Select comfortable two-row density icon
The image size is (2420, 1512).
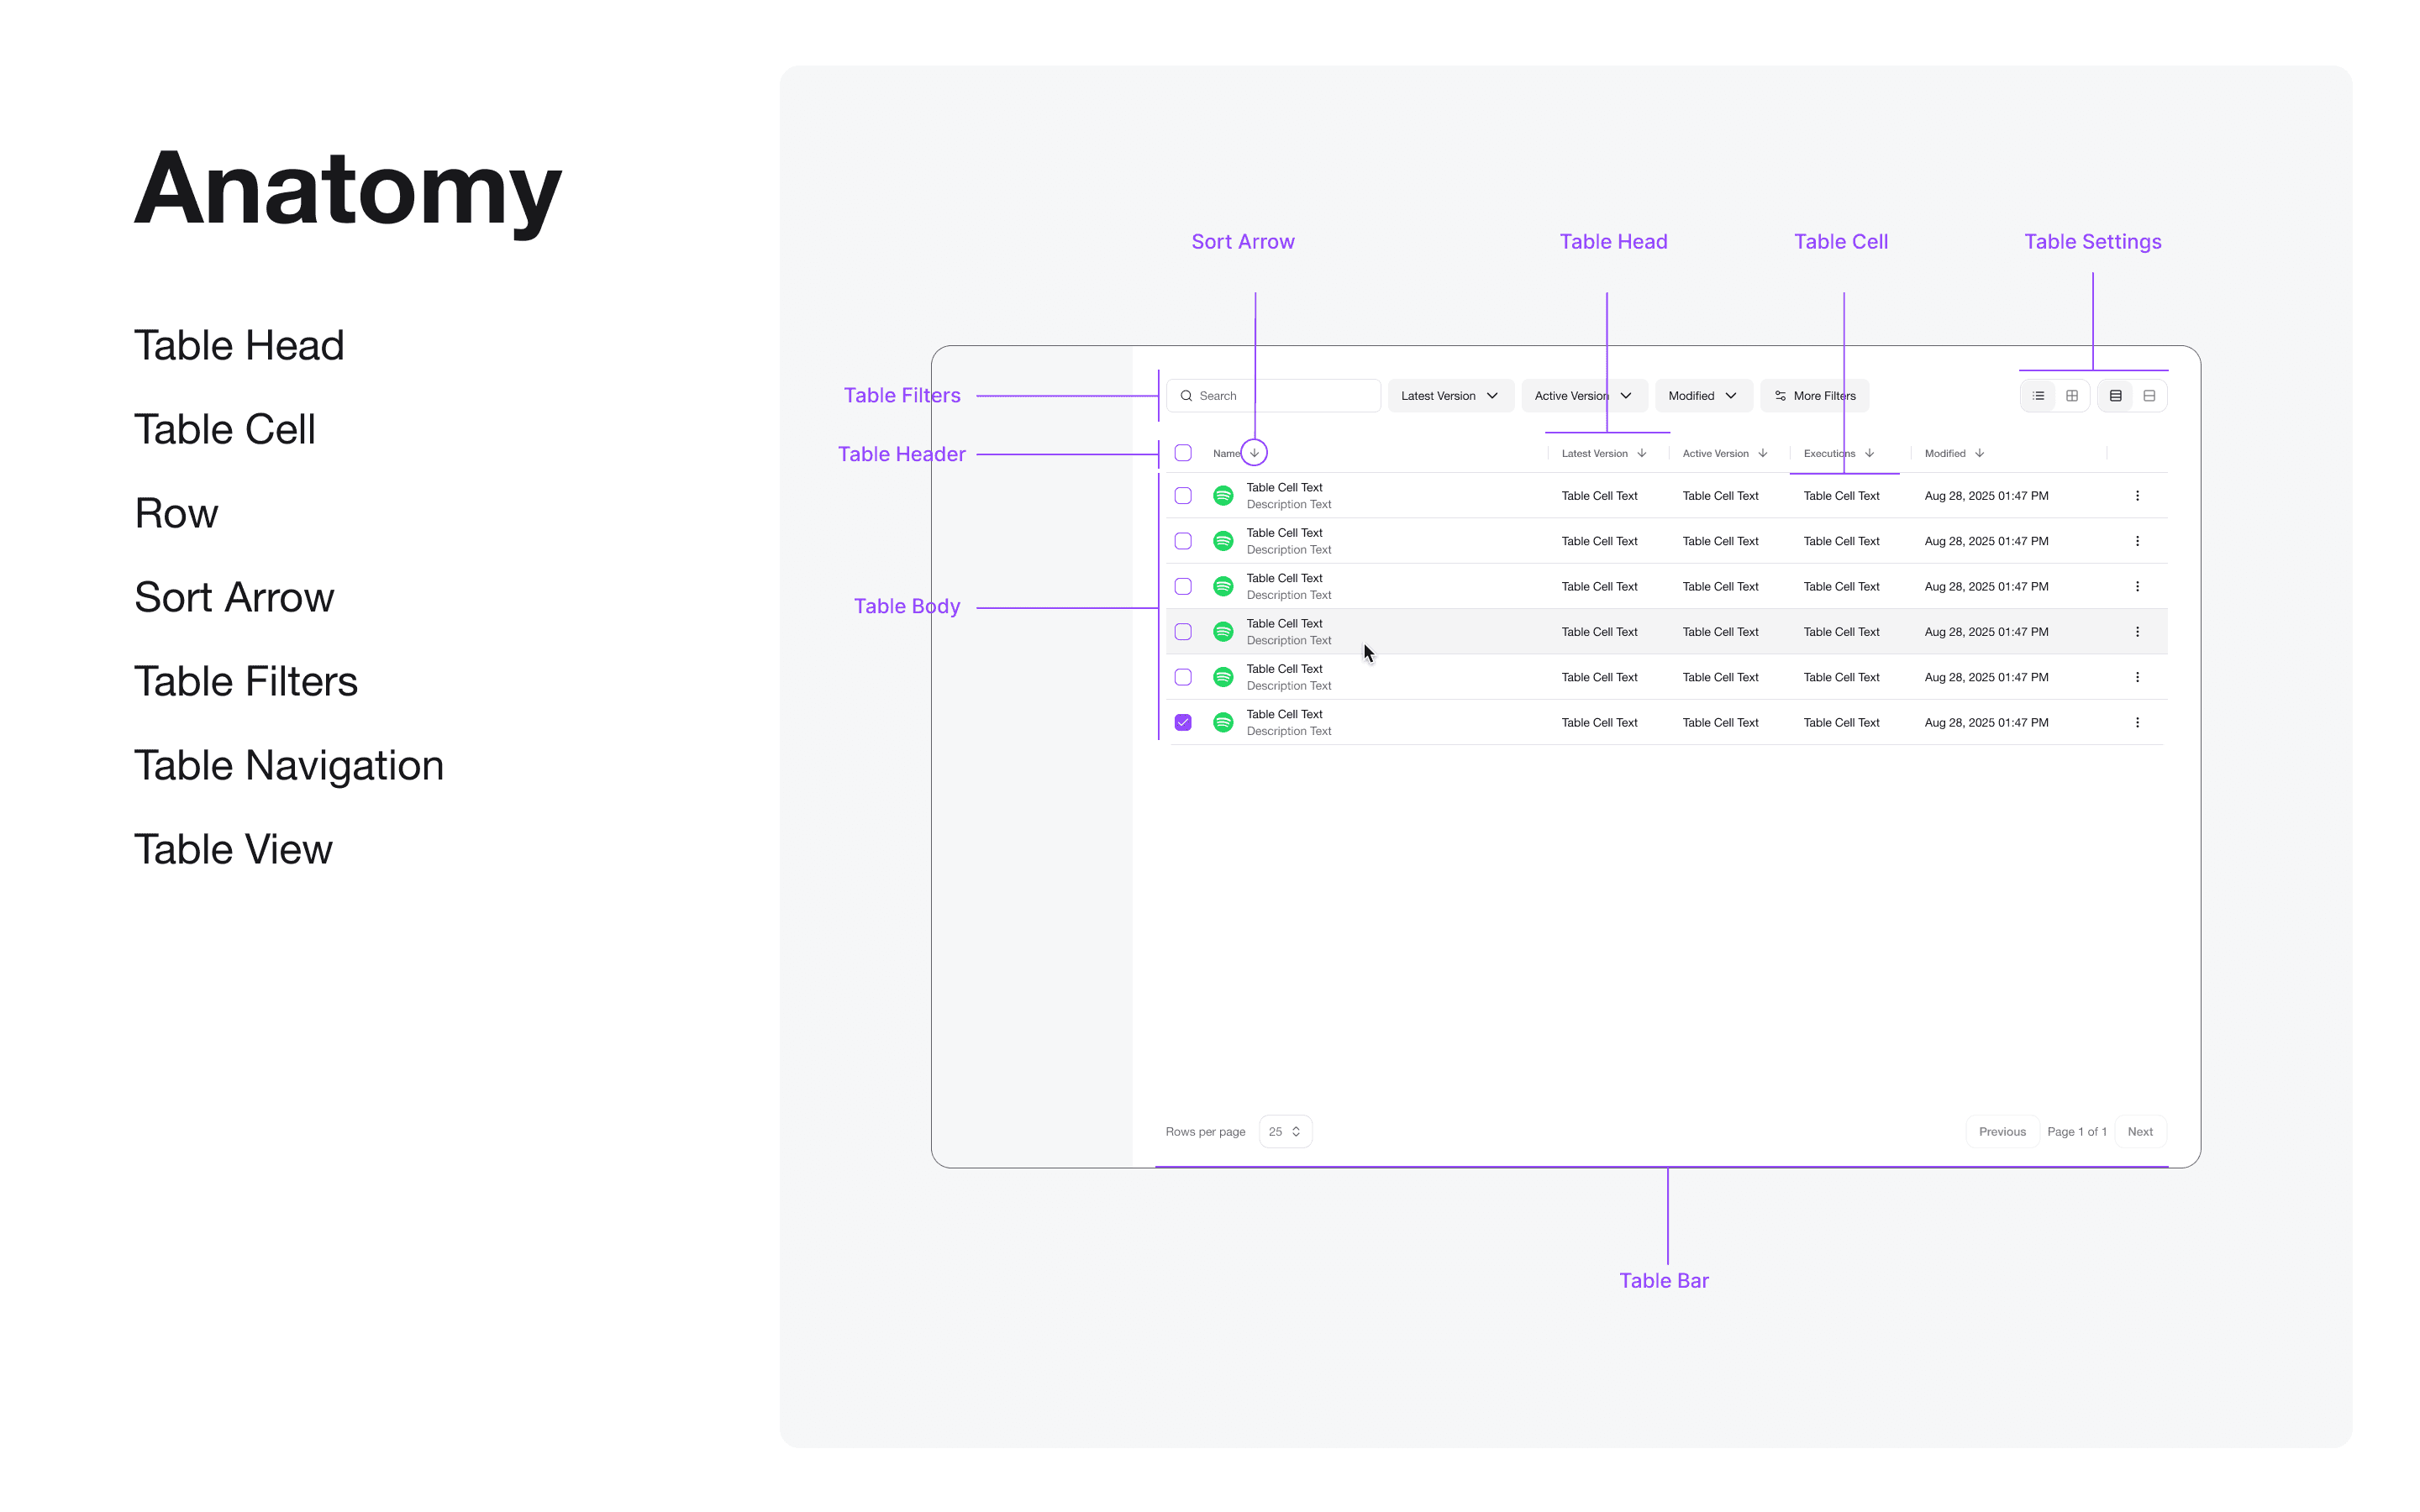pyautogui.click(x=2149, y=396)
